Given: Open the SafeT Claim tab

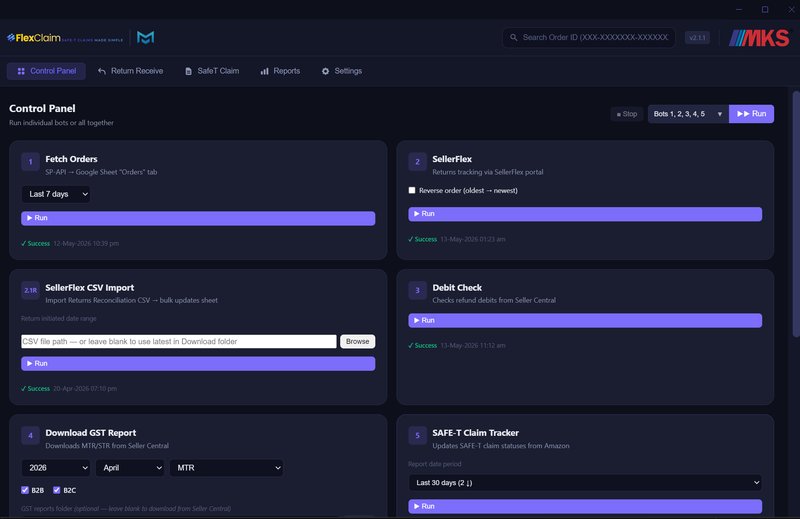Looking at the screenshot, I should [212, 71].
